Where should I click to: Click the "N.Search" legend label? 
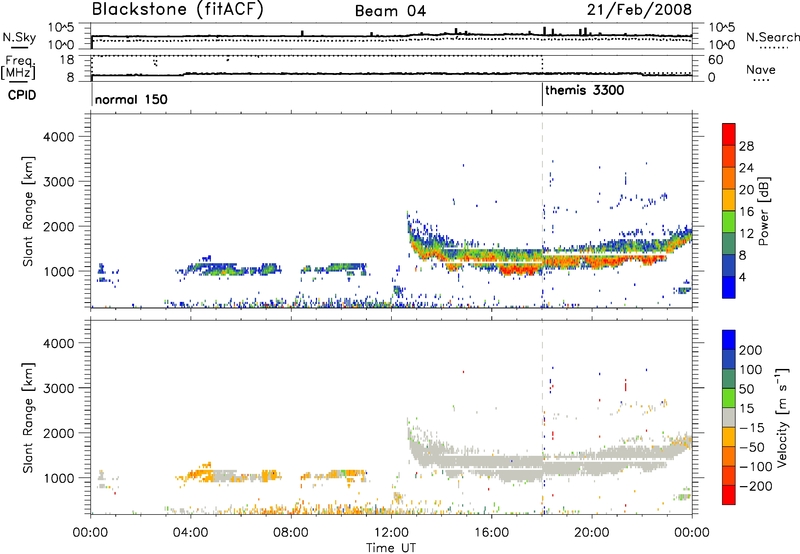pos(772,37)
